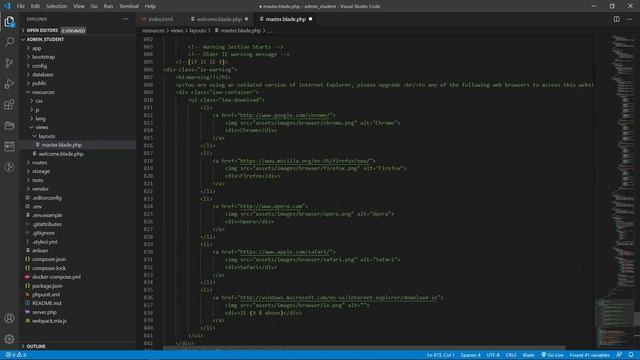This screenshot has width=640, height=360.
Task: Open the View menu
Action: pyautogui.click(x=79, y=6)
